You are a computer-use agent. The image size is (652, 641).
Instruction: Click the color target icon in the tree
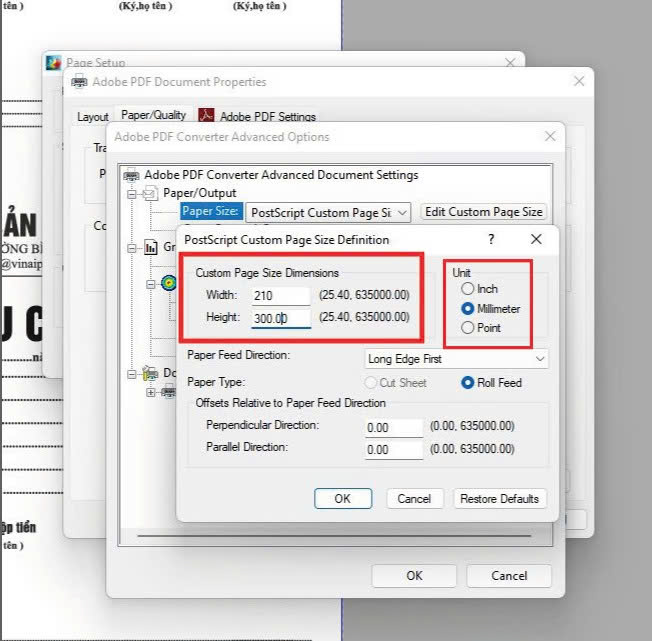point(168,284)
